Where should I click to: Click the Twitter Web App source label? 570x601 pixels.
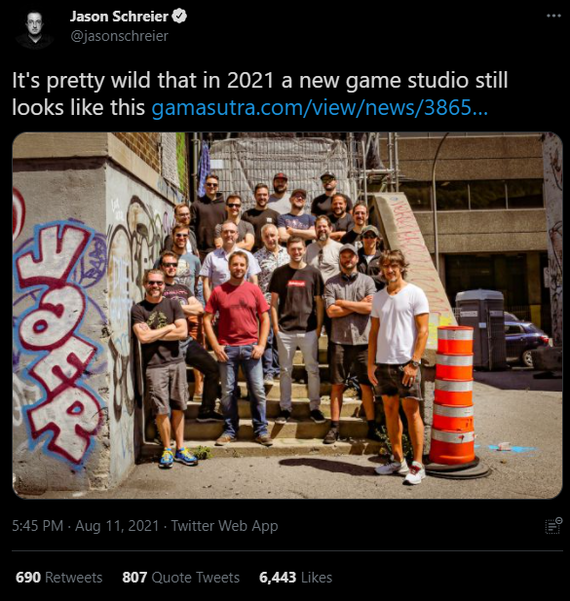coord(224,525)
